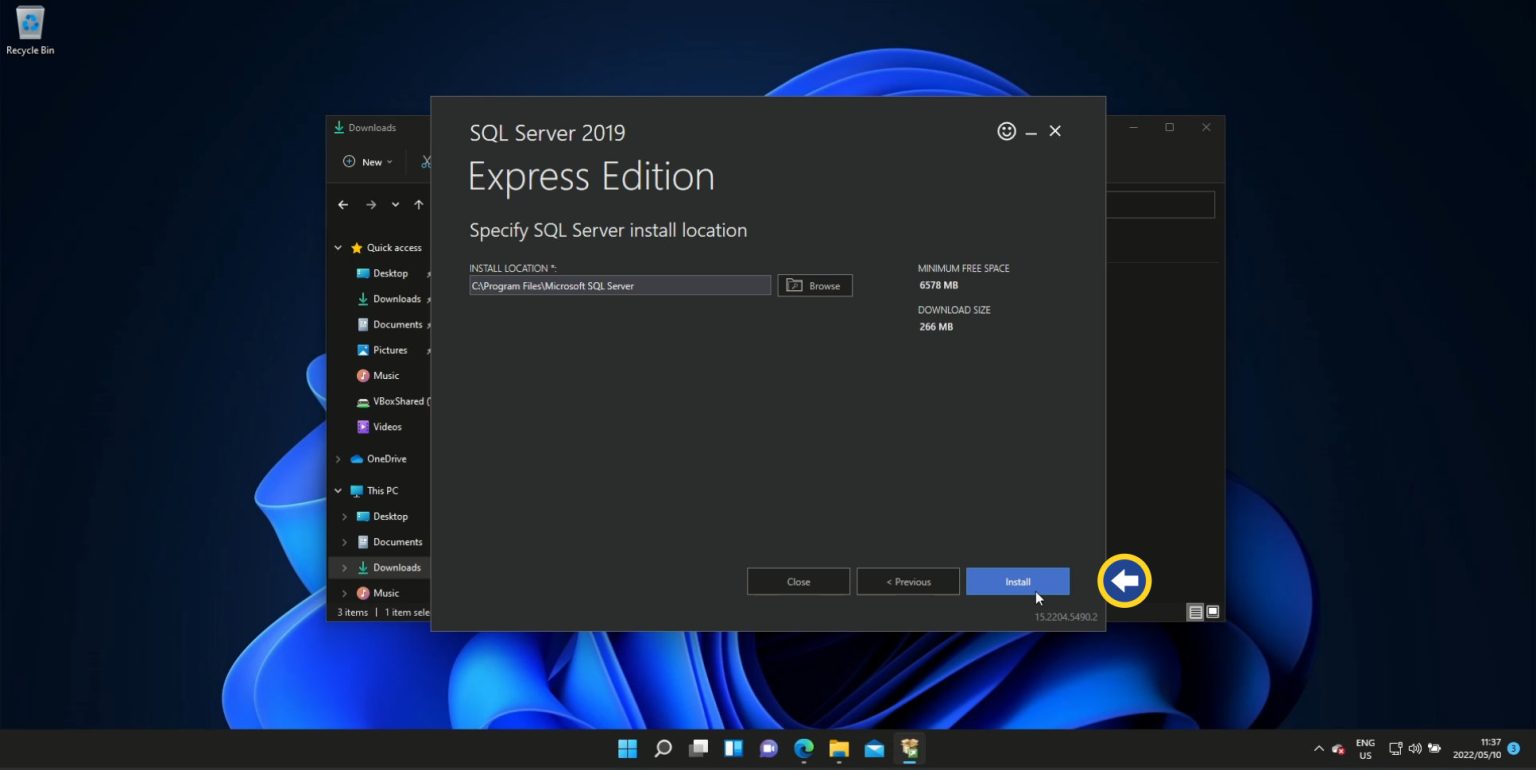This screenshot has height=770, width=1536.
Task: Toggle the compact window view icon
Action: tap(1212, 611)
